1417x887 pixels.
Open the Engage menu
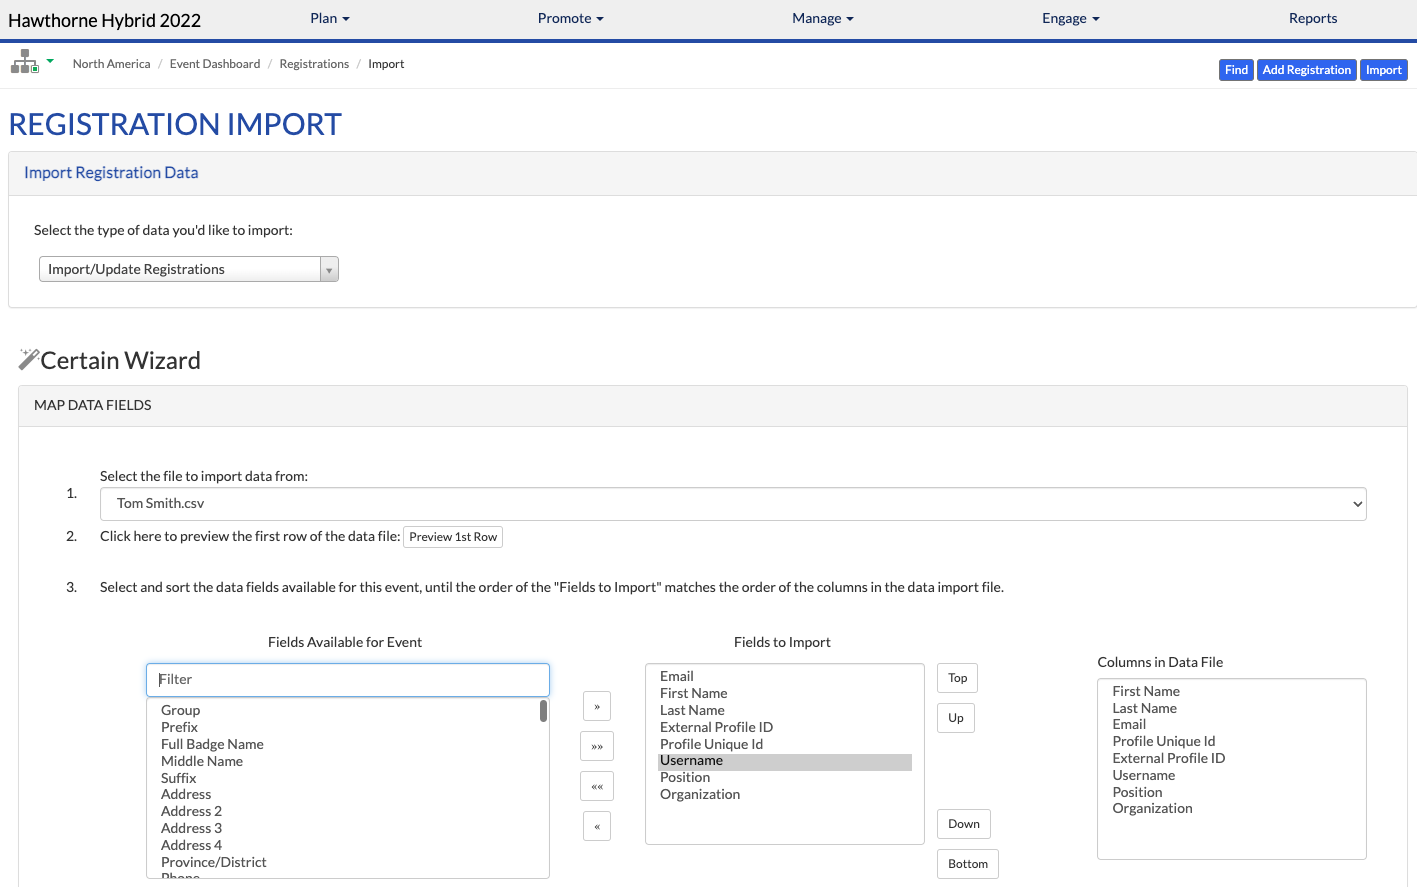[1071, 18]
